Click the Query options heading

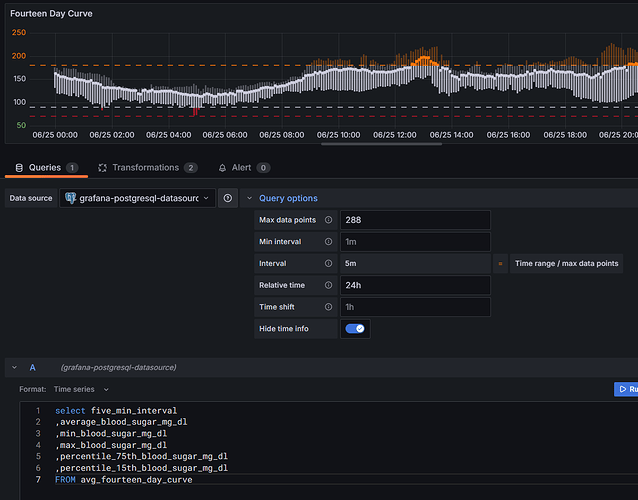pos(288,198)
